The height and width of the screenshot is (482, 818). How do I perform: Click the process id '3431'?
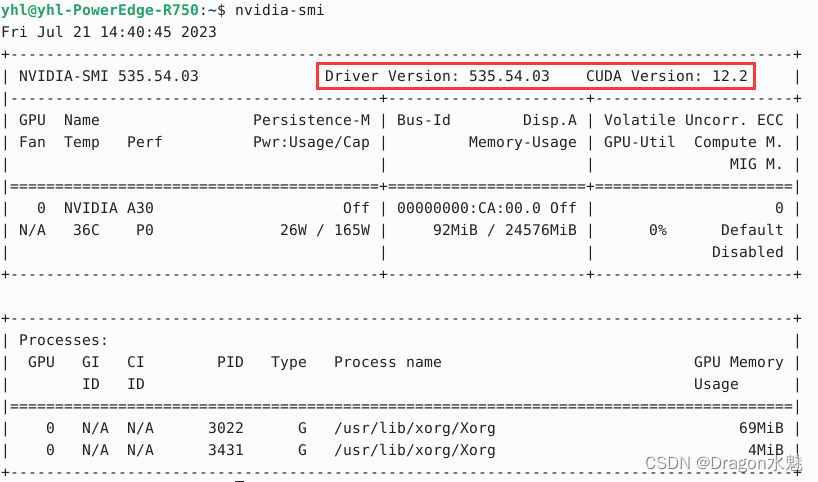click(226, 450)
